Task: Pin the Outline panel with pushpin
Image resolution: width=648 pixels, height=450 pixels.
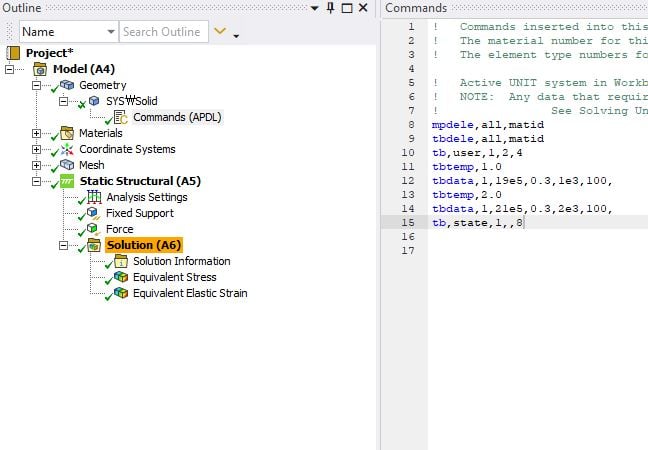Action: point(331,8)
